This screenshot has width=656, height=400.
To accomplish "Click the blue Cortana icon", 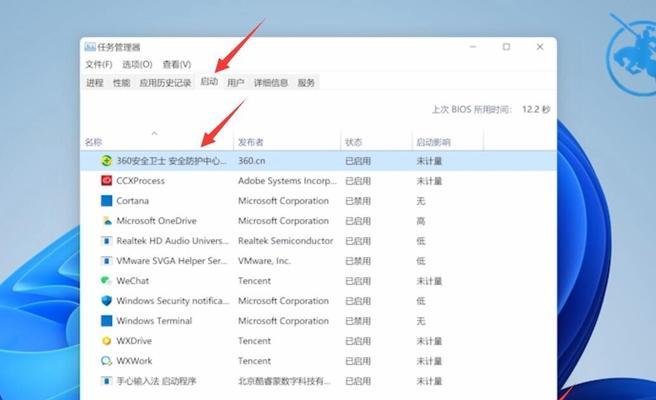I will coord(107,201).
